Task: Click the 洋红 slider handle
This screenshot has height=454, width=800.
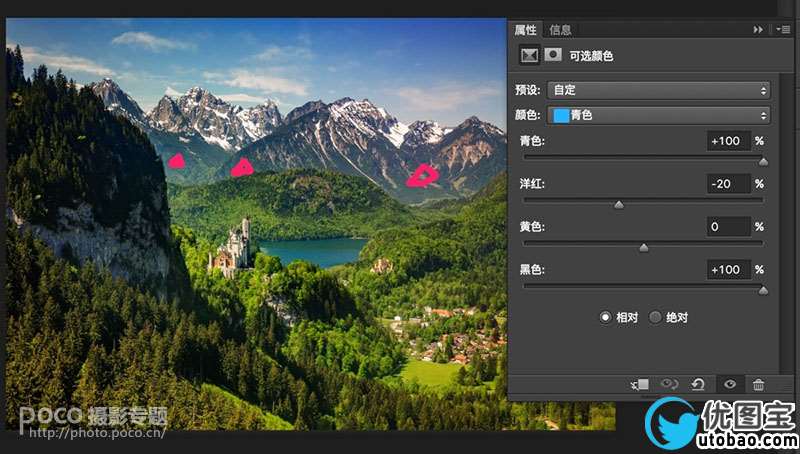Action: tap(619, 204)
